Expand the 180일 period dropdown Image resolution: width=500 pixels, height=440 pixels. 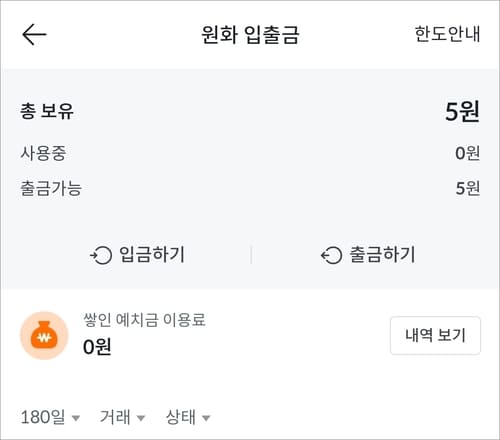click(x=50, y=417)
